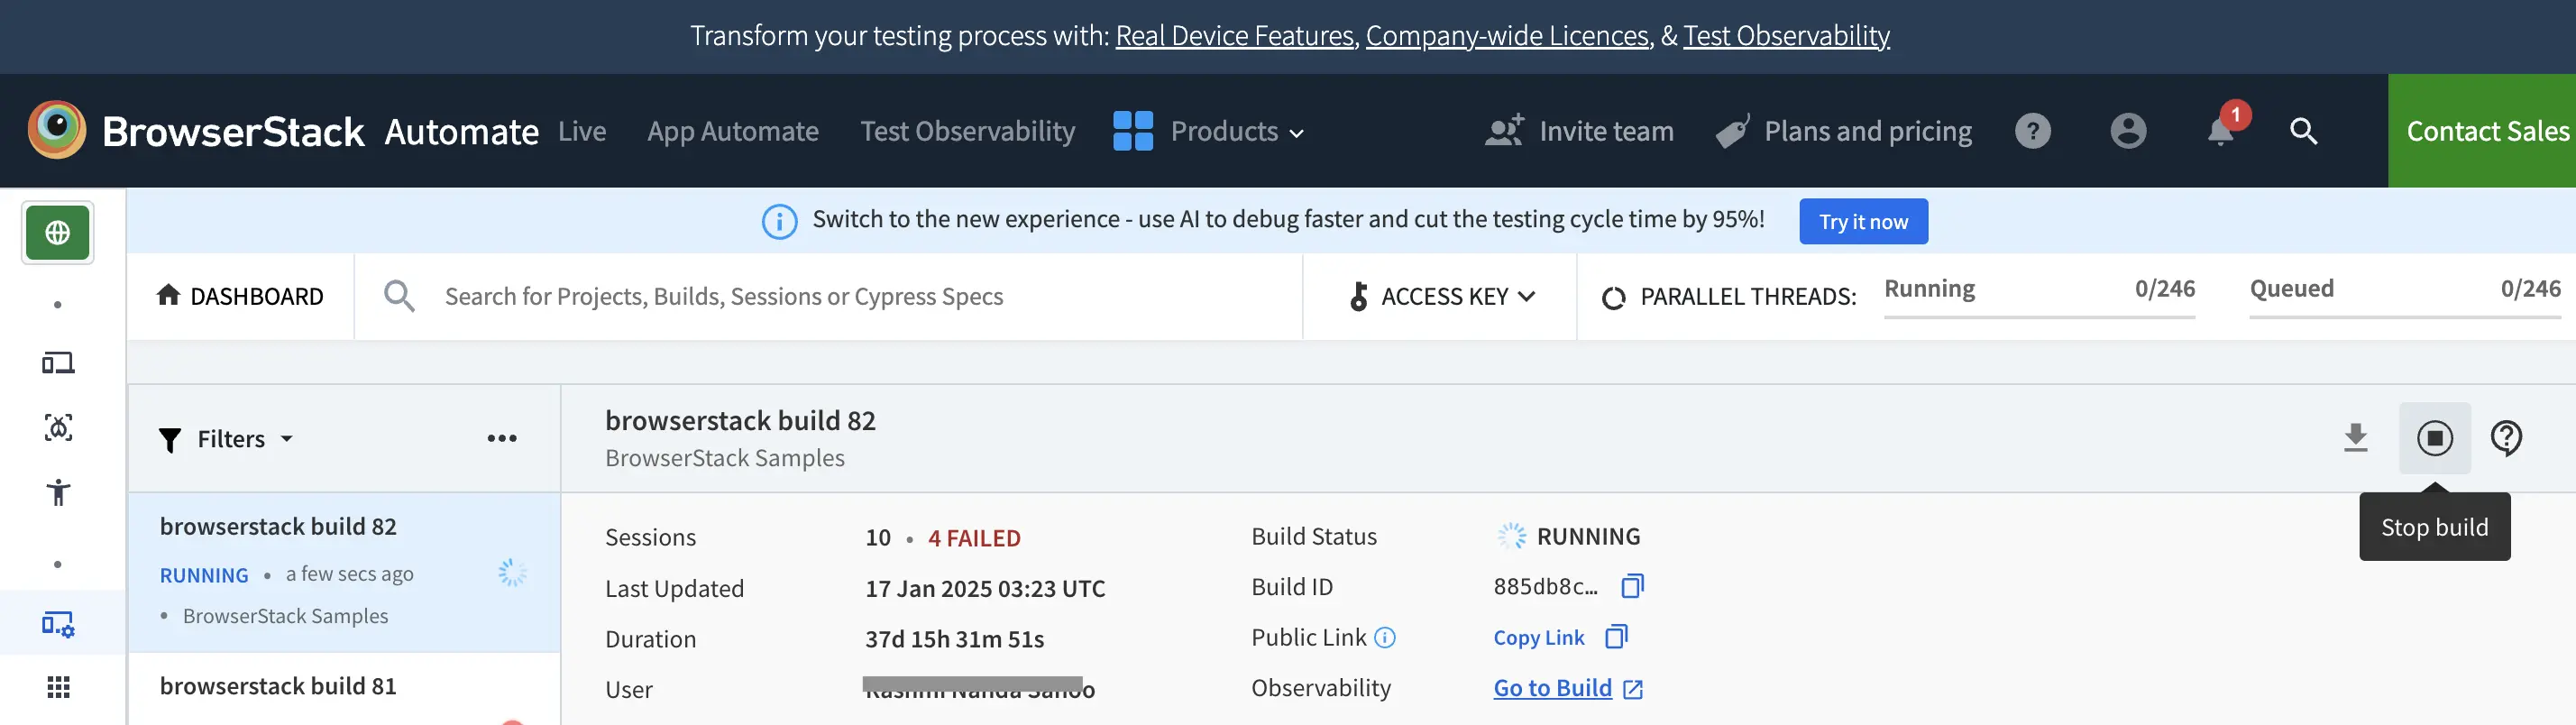Screen dimensions: 2576x725
Task: Select browserstack build 81 in list
Action: (278, 686)
